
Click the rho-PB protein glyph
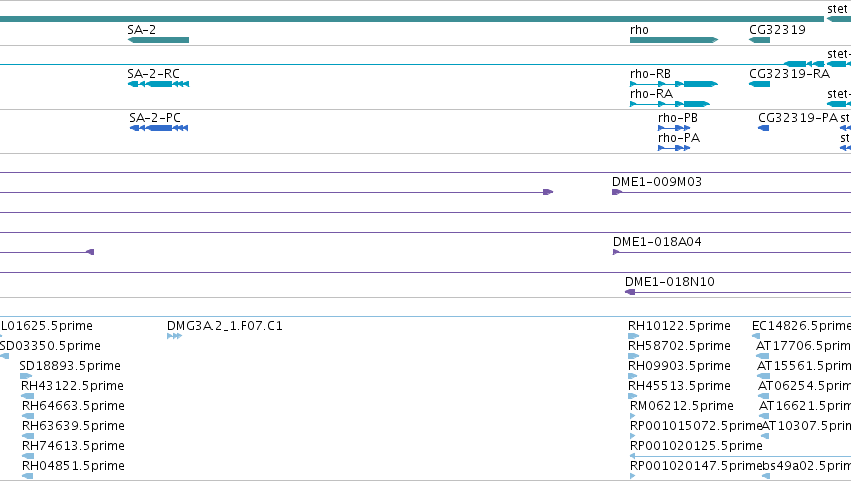(x=674, y=128)
